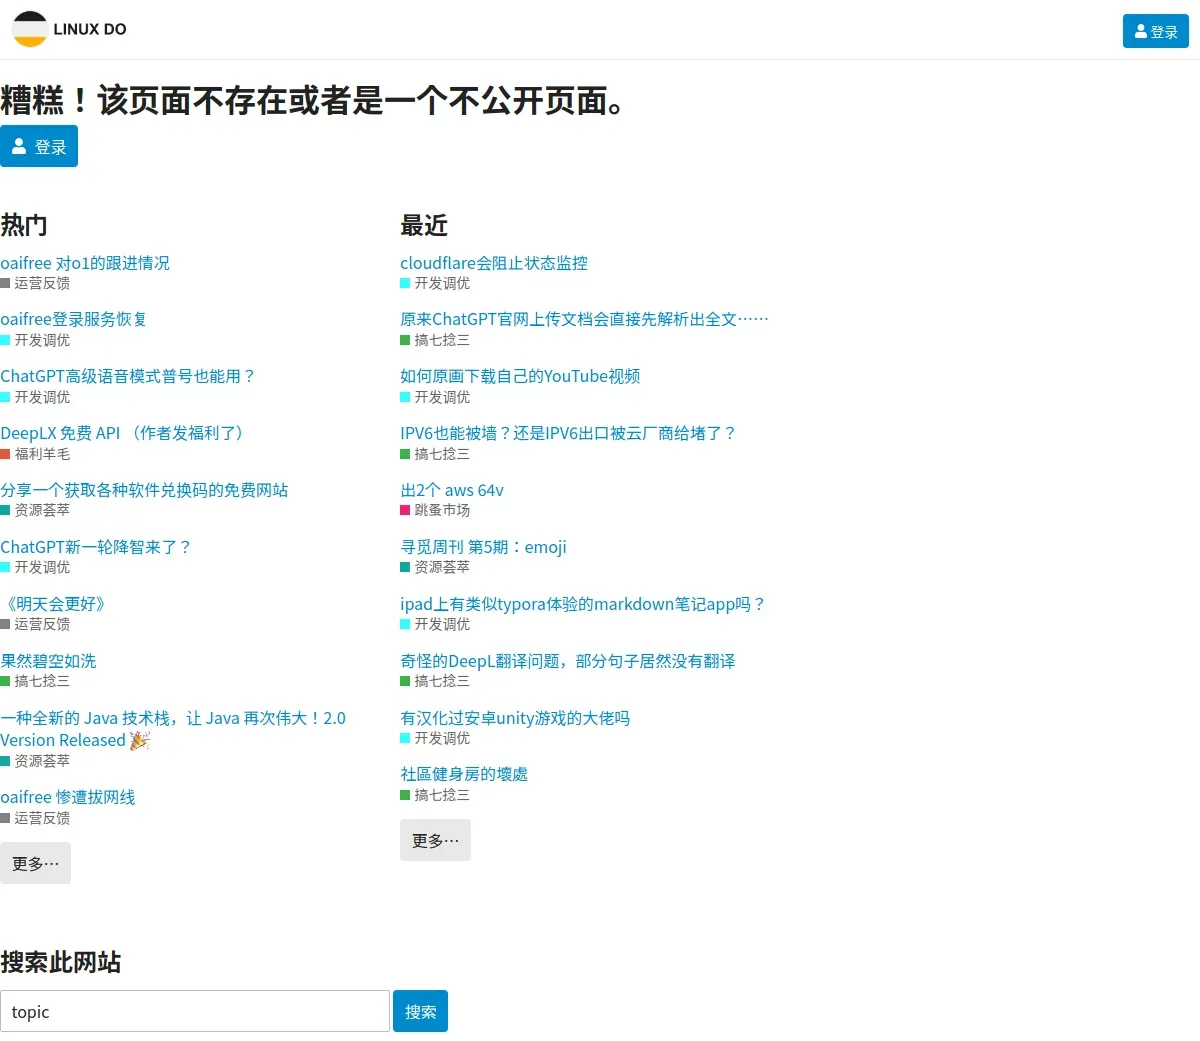Open topic ChatGPT高级语音模式普号也能用？
1200x1041 pixels.
pyautogui.click(x=128, y=376)
